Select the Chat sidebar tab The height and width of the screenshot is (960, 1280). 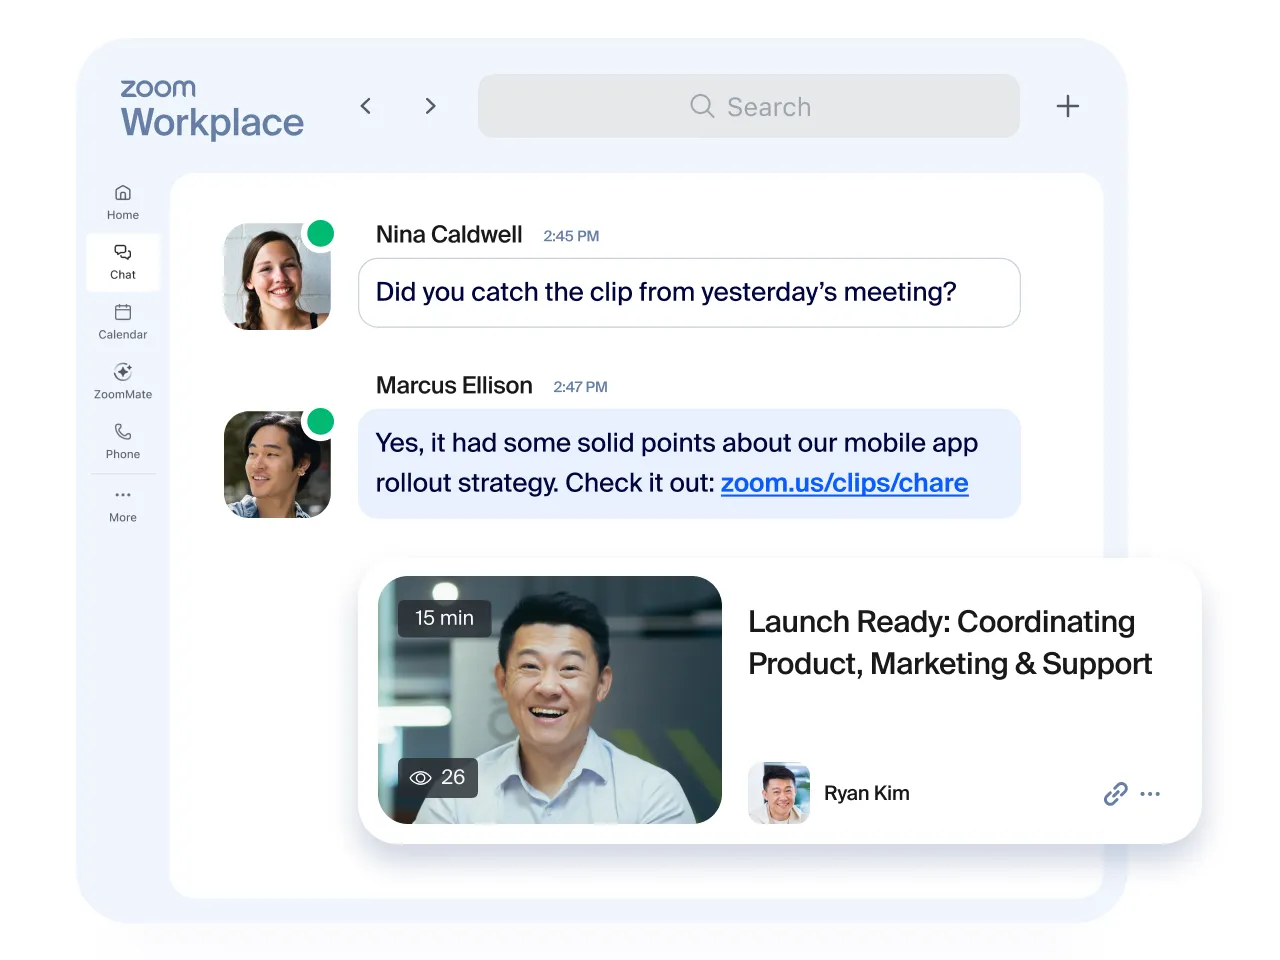(x=123, y=262)
